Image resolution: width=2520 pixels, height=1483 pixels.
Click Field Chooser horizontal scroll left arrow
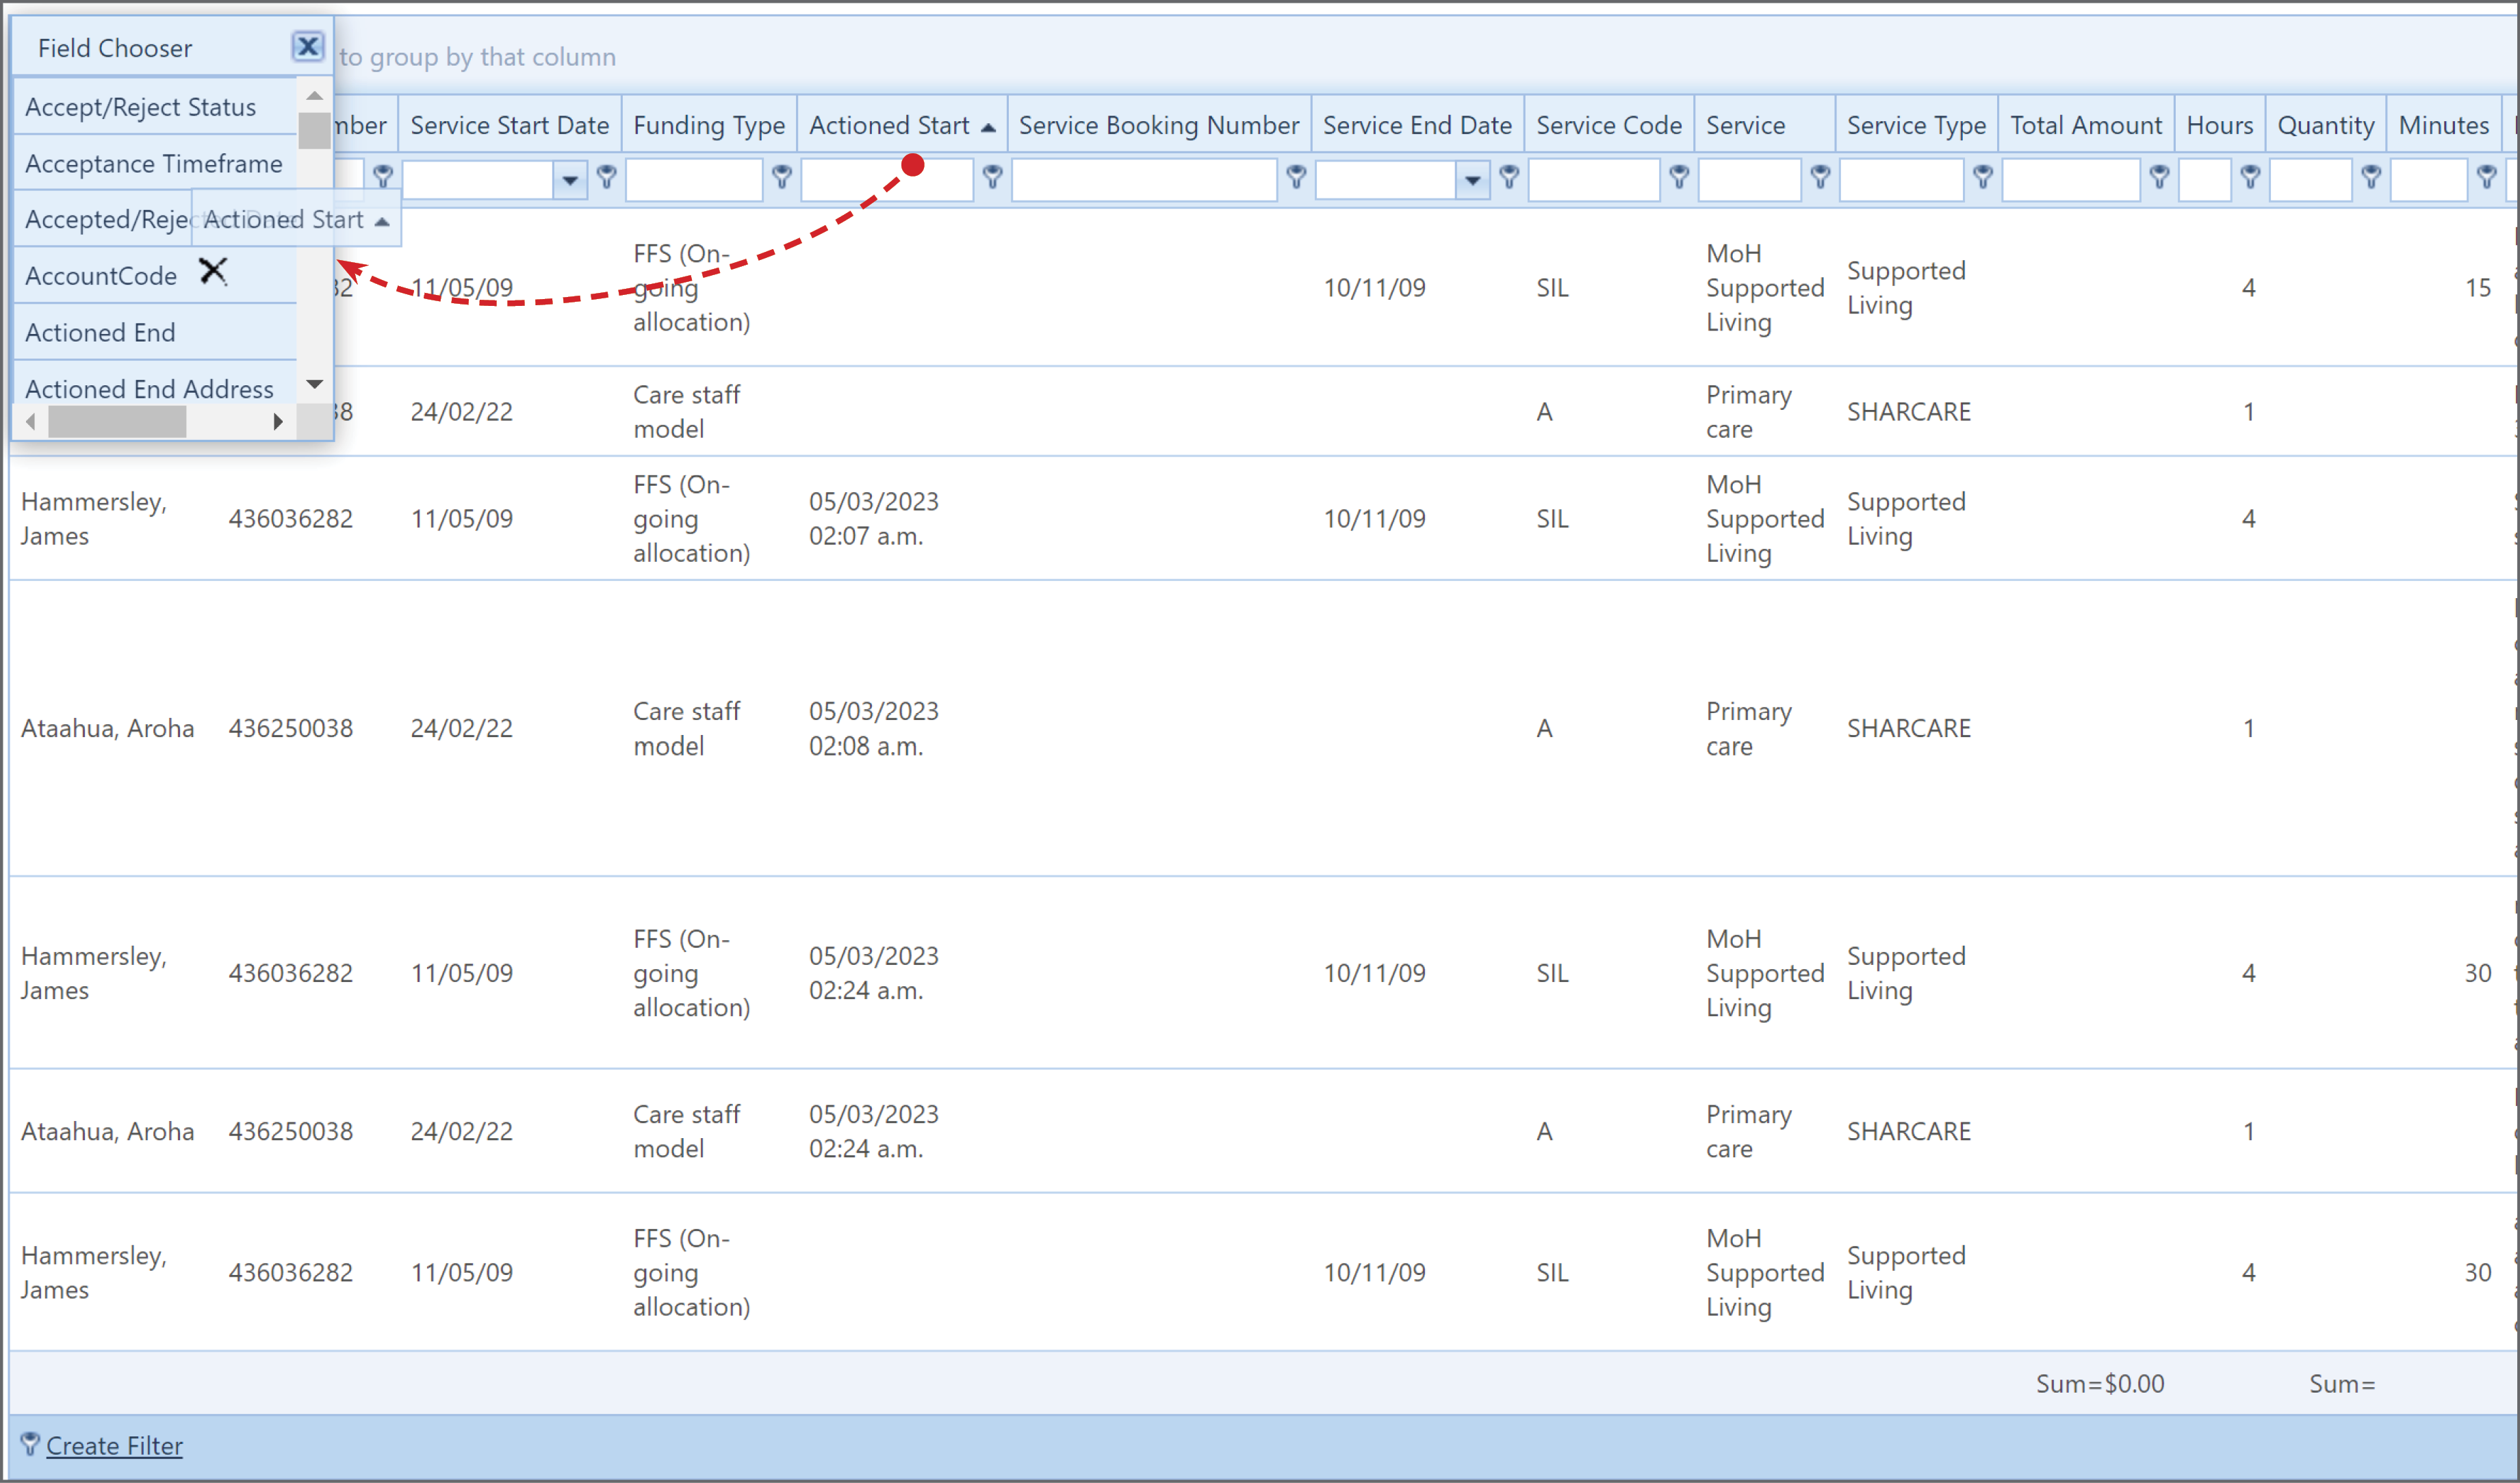click(x=30, y=422)
